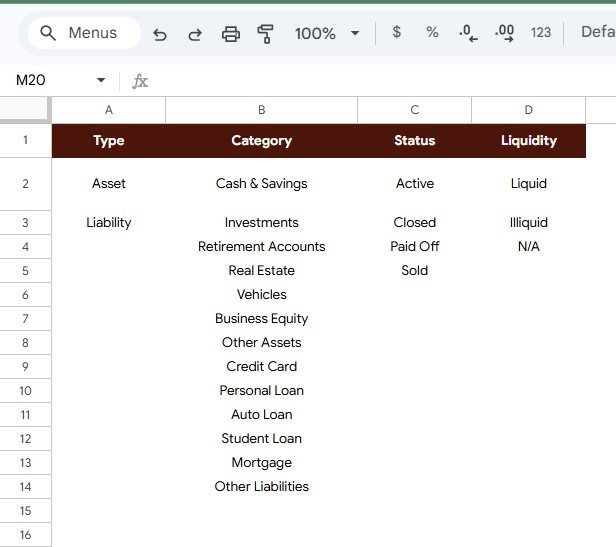Click the Redo arrow icon
This screenshot has width=616, height=547.
pyautogui.click(x=195, y=34)
